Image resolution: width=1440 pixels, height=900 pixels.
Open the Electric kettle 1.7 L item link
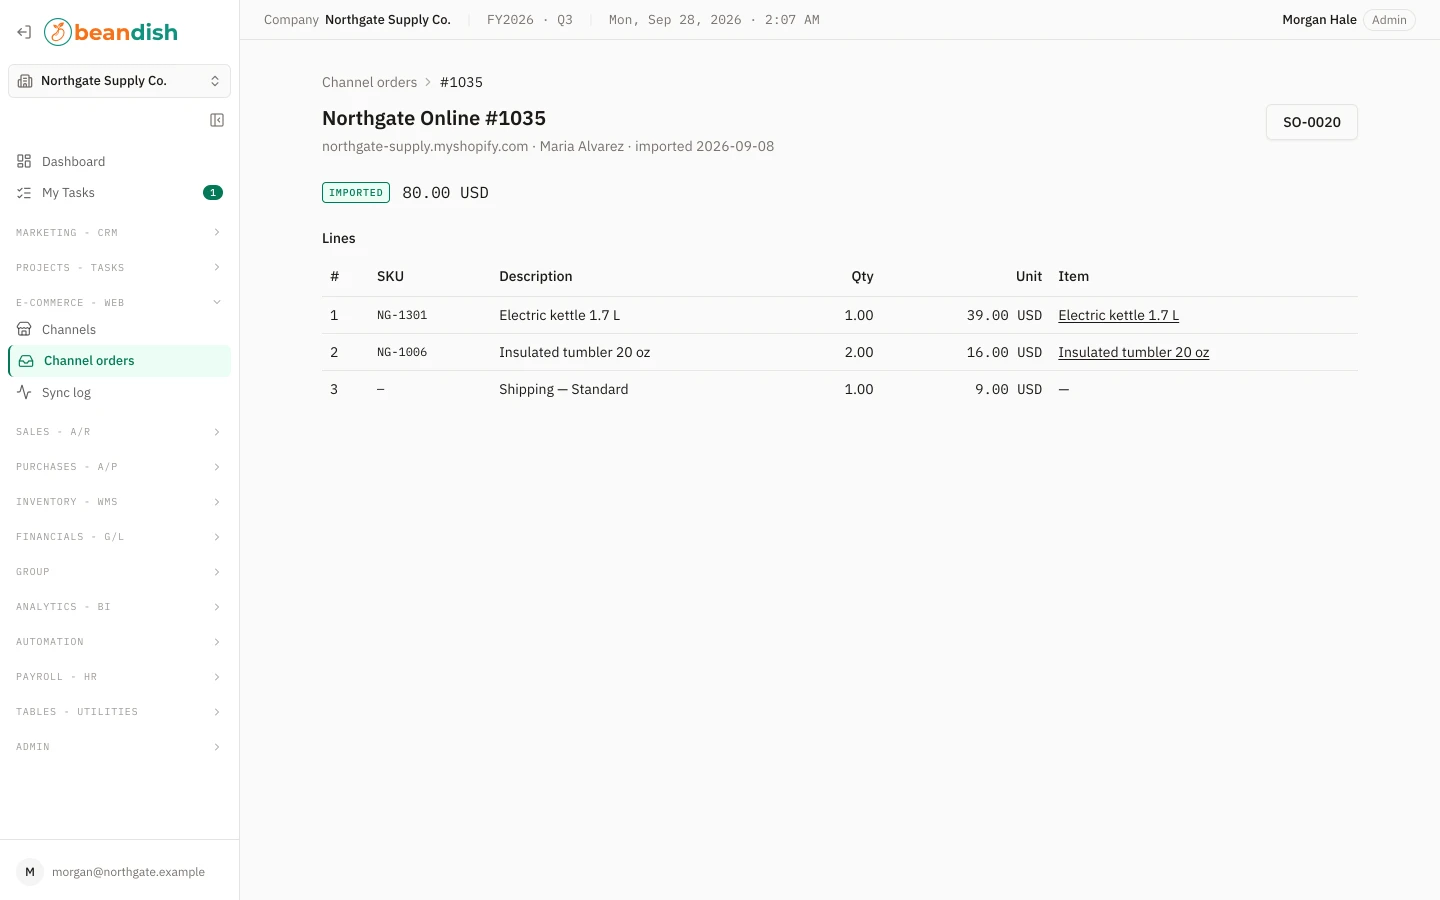tap(1118, 315)
